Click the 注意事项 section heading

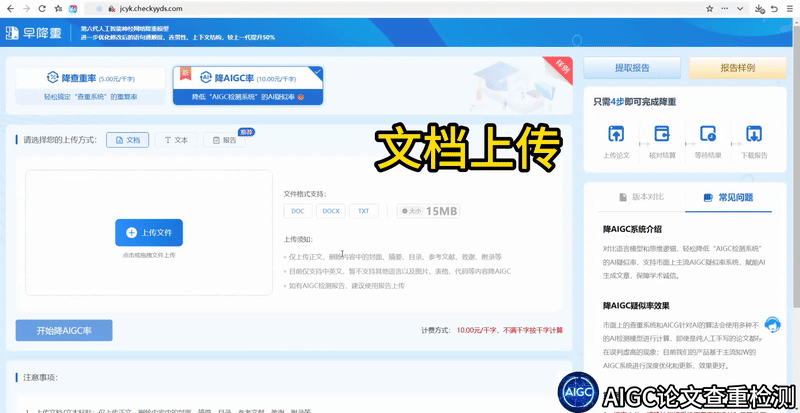tap(40, 377)
